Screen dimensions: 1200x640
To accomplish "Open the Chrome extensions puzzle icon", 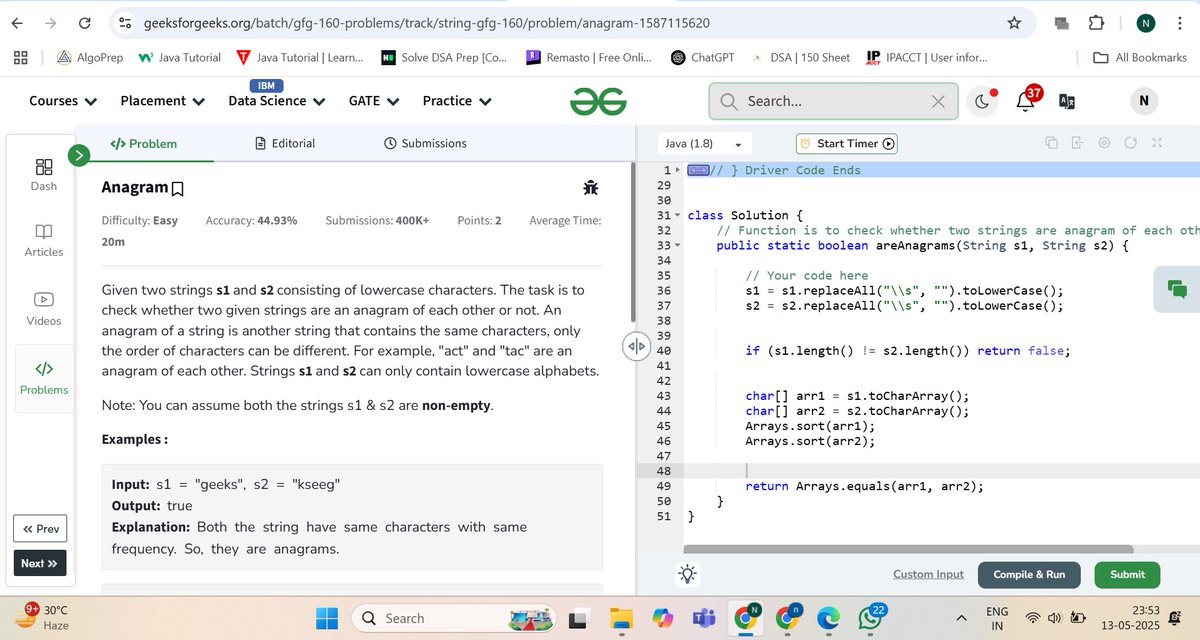I will click(x=1096, y=23).
